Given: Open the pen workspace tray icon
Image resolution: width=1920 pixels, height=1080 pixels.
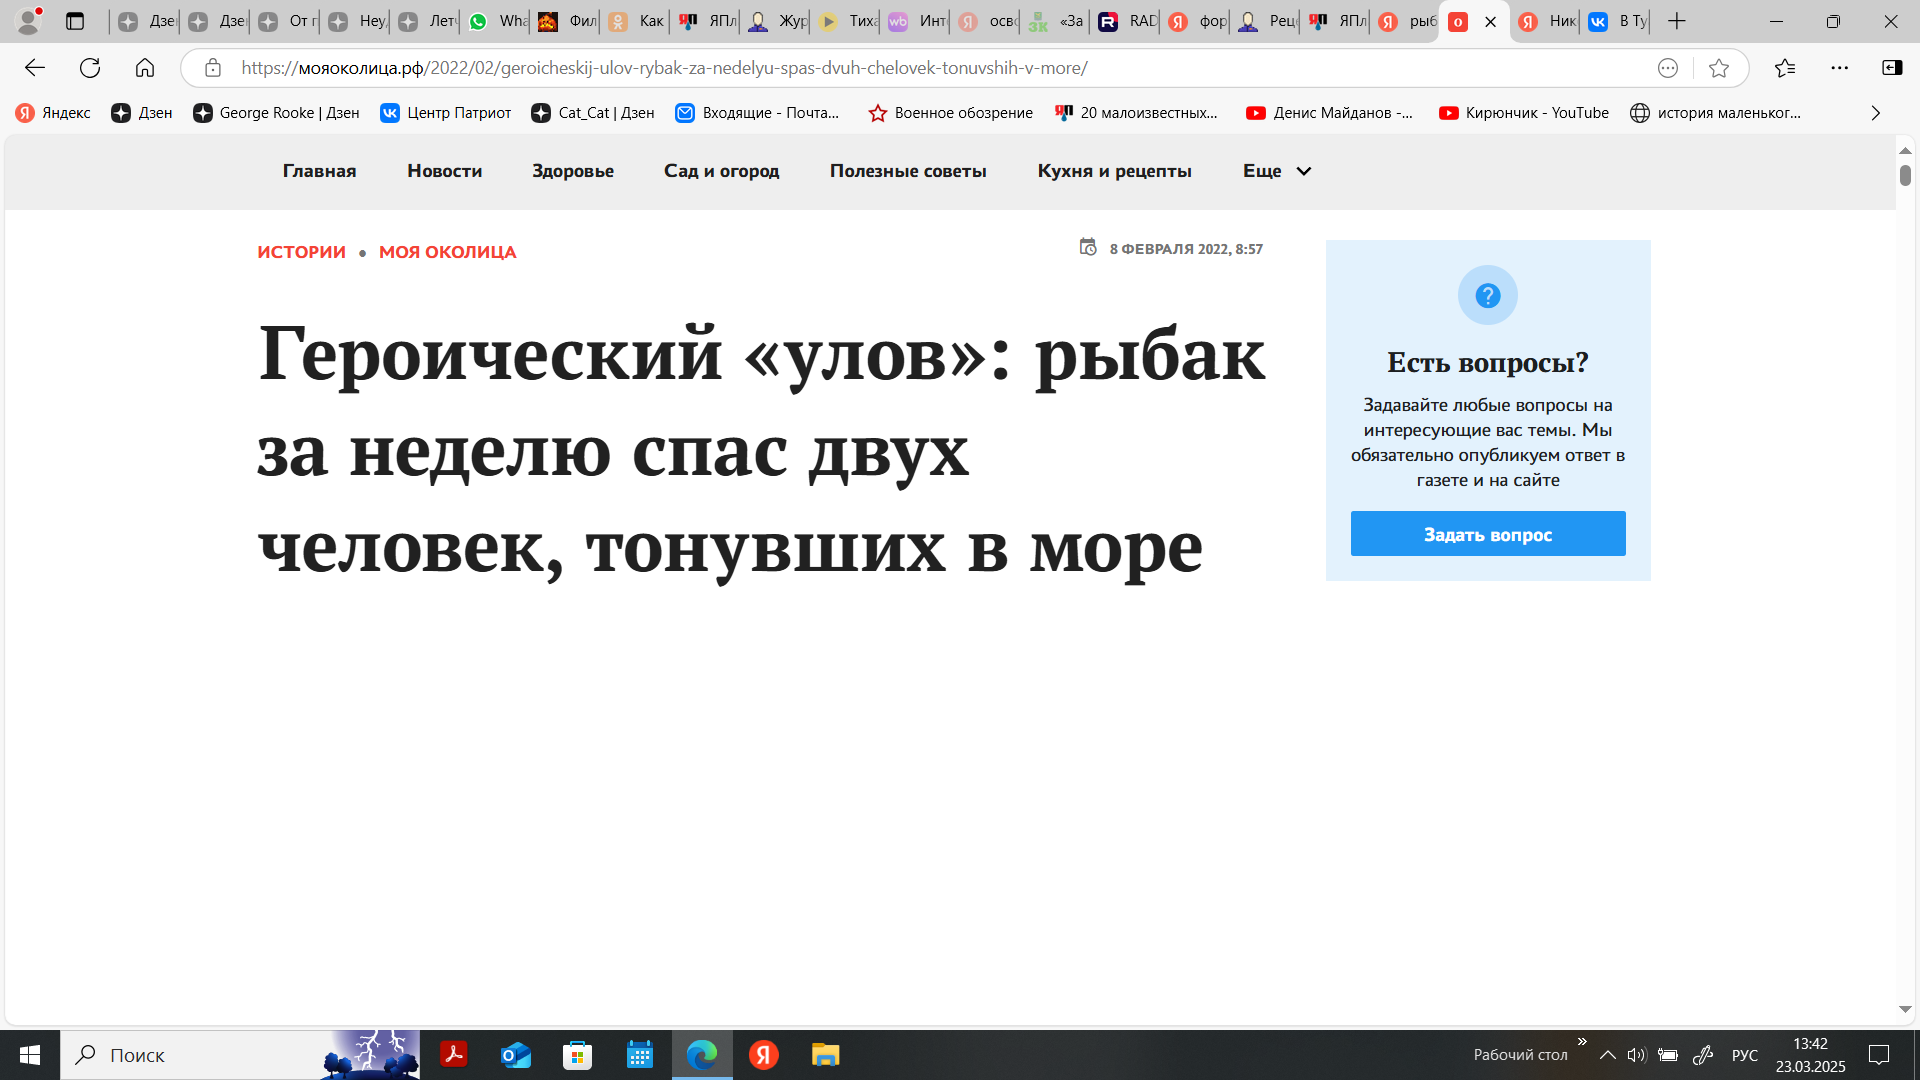Looking at the screenshot, I should [1703, 1055].
